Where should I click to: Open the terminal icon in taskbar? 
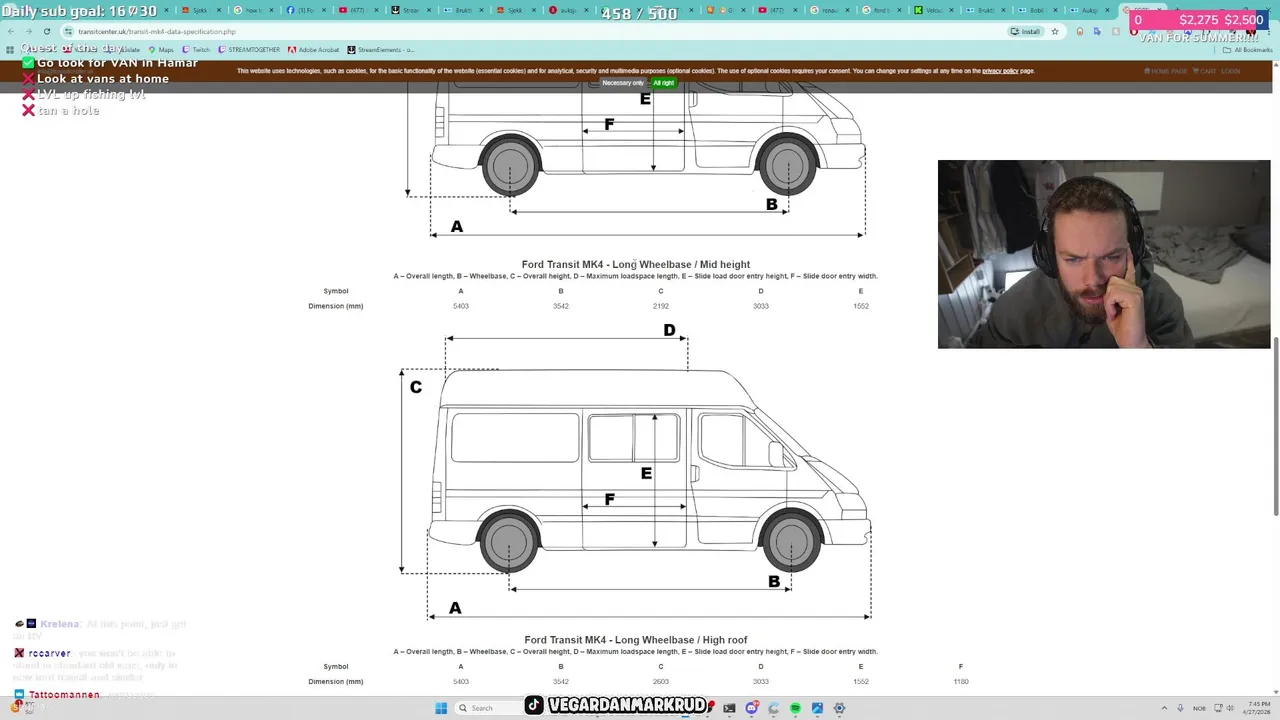coord(729,708)
